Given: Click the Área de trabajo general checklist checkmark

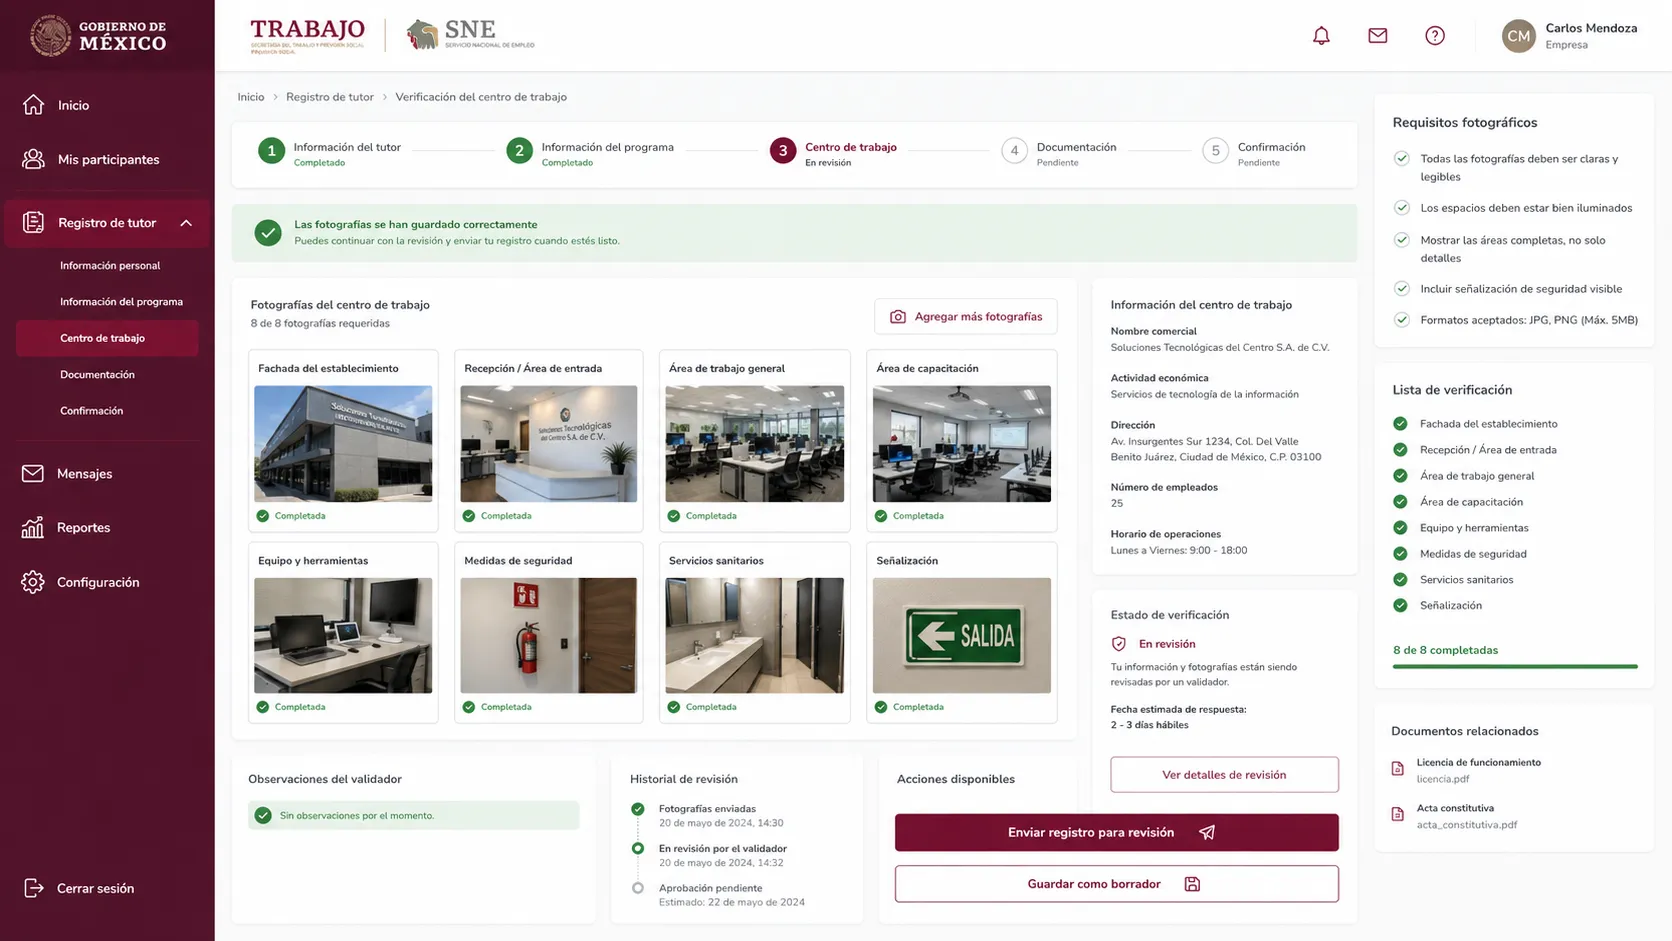Looking at the screenshot, I should click(1400, 476).
